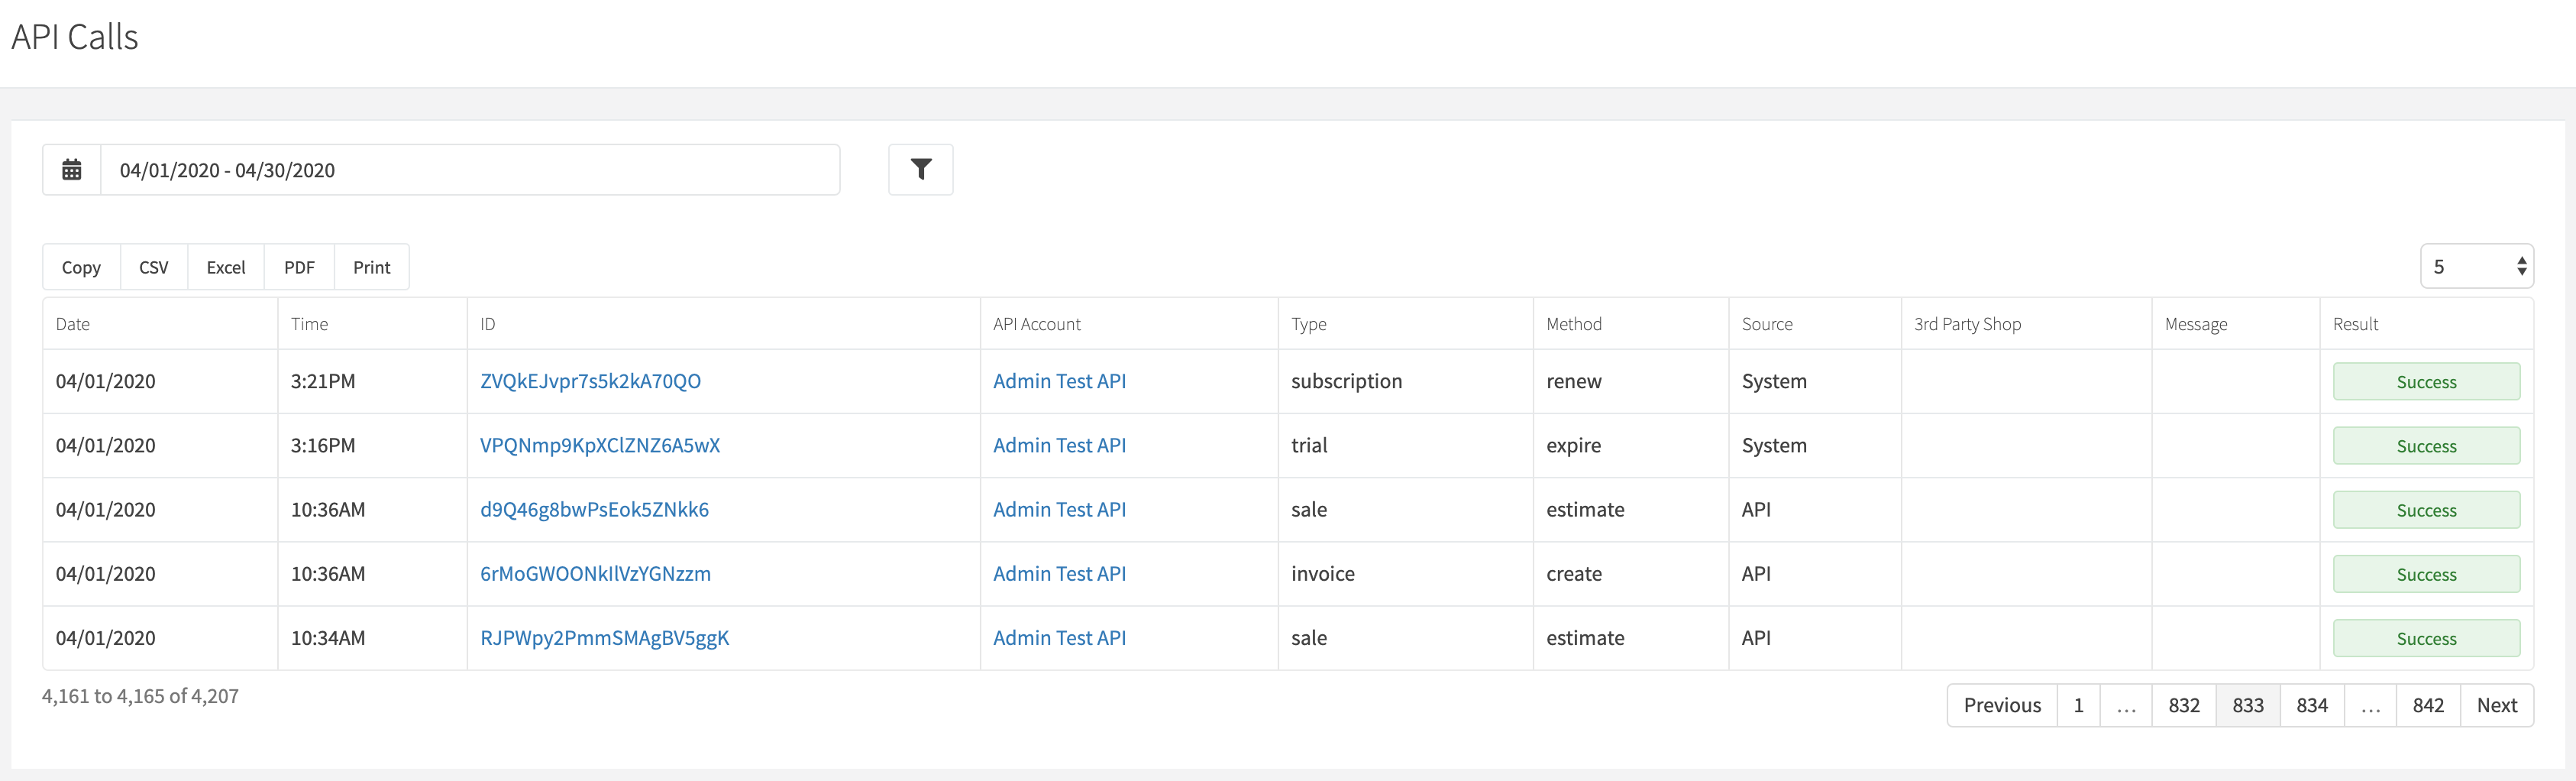Export table to Excel
2576x781 pixels.
(226, 267)
